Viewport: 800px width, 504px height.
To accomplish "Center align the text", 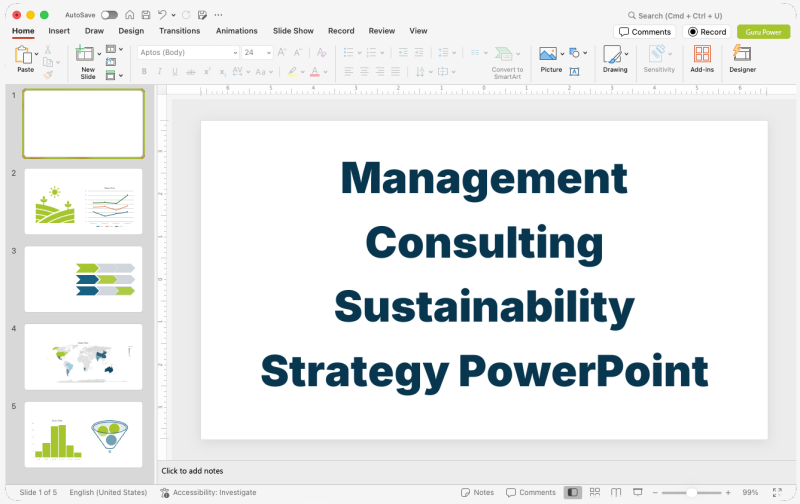I will [364, 71].
